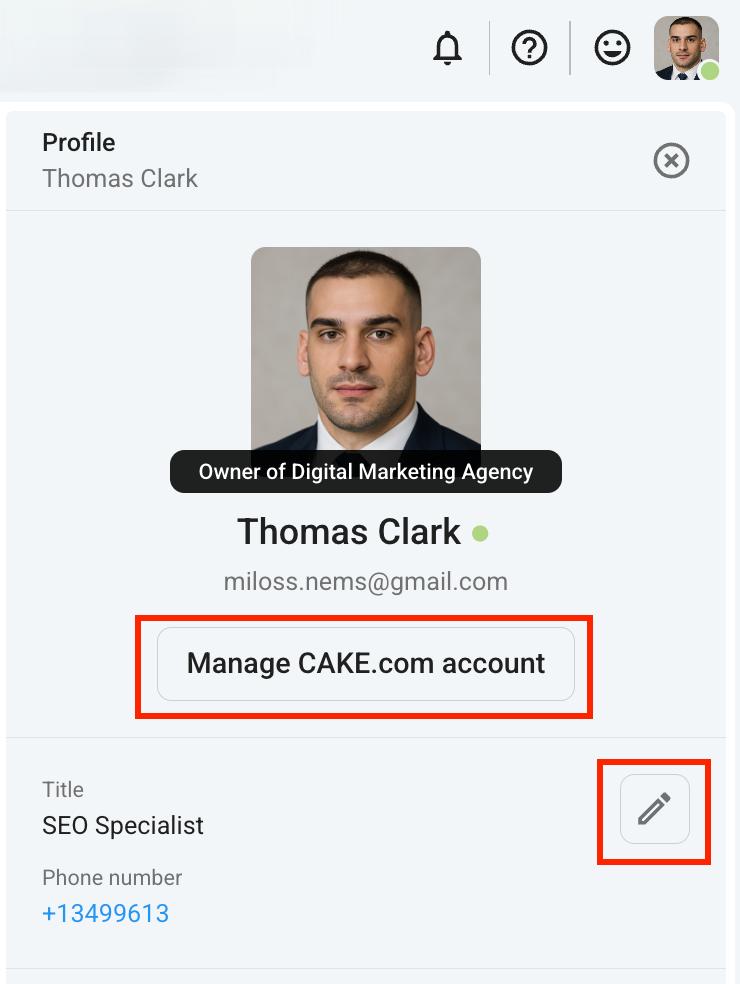Click the Phone number field label
This screenshot has width=740, height=984.
pyautogui.click(x=112, y=878)
